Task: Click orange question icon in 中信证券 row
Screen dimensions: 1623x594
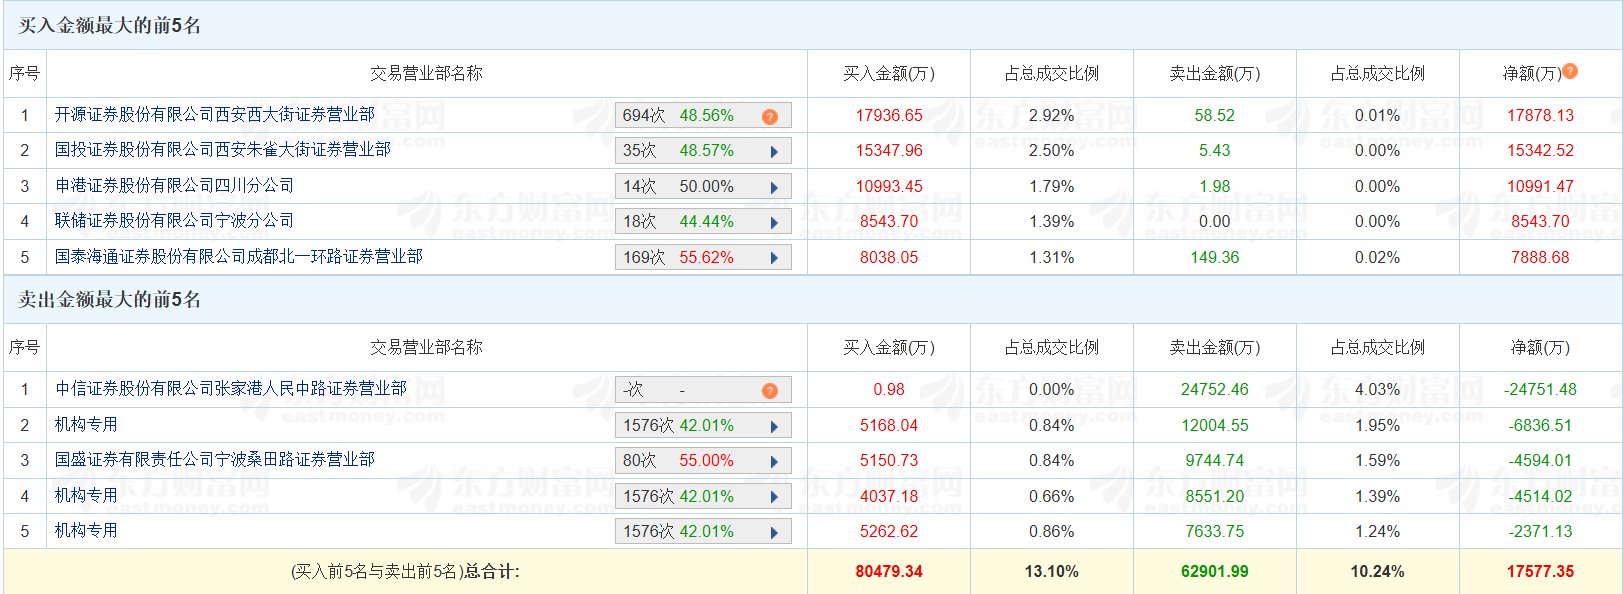Action: (x=769, y=390)
